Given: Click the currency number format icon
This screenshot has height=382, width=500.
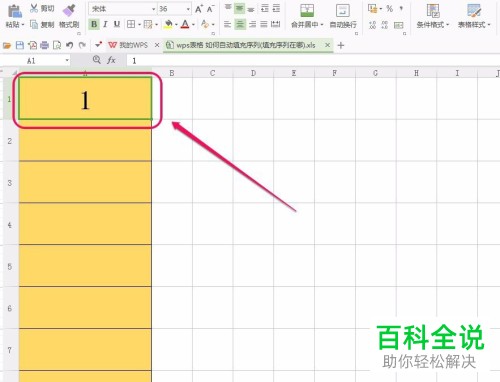Looking at the screenshot, I should coord(372,8).
